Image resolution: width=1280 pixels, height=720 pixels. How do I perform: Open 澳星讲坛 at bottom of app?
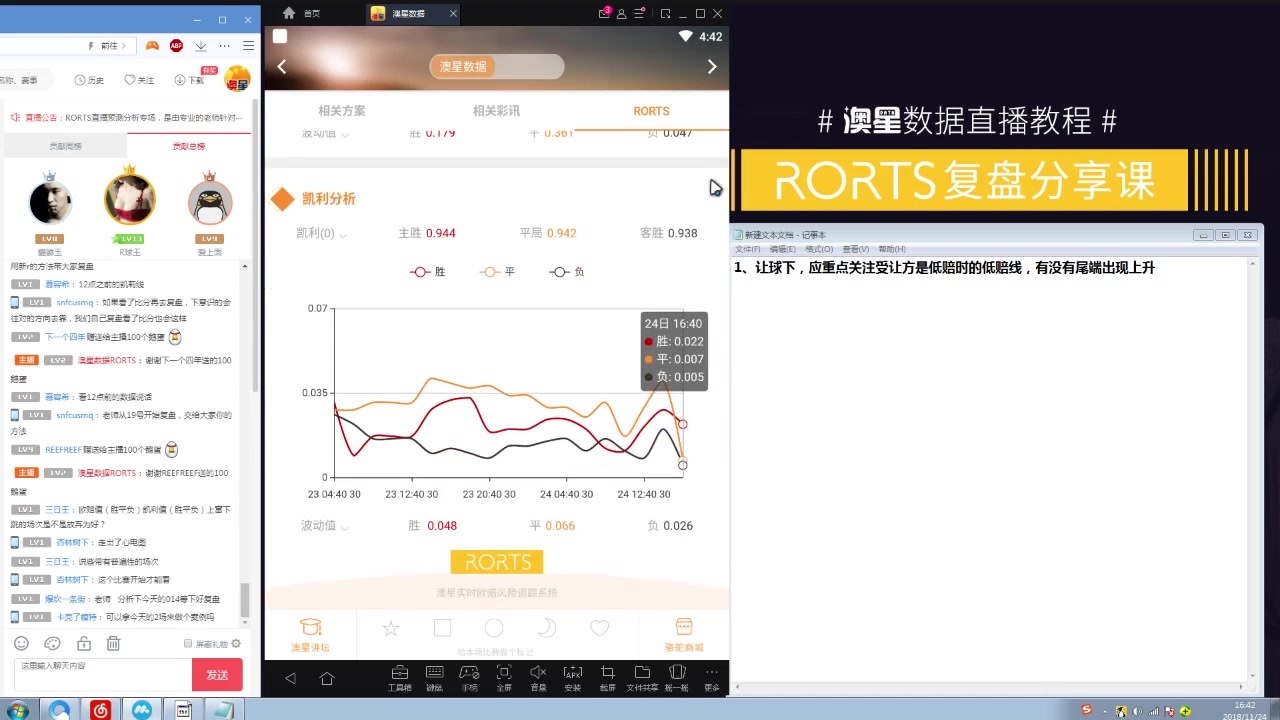tap(310, 634)
